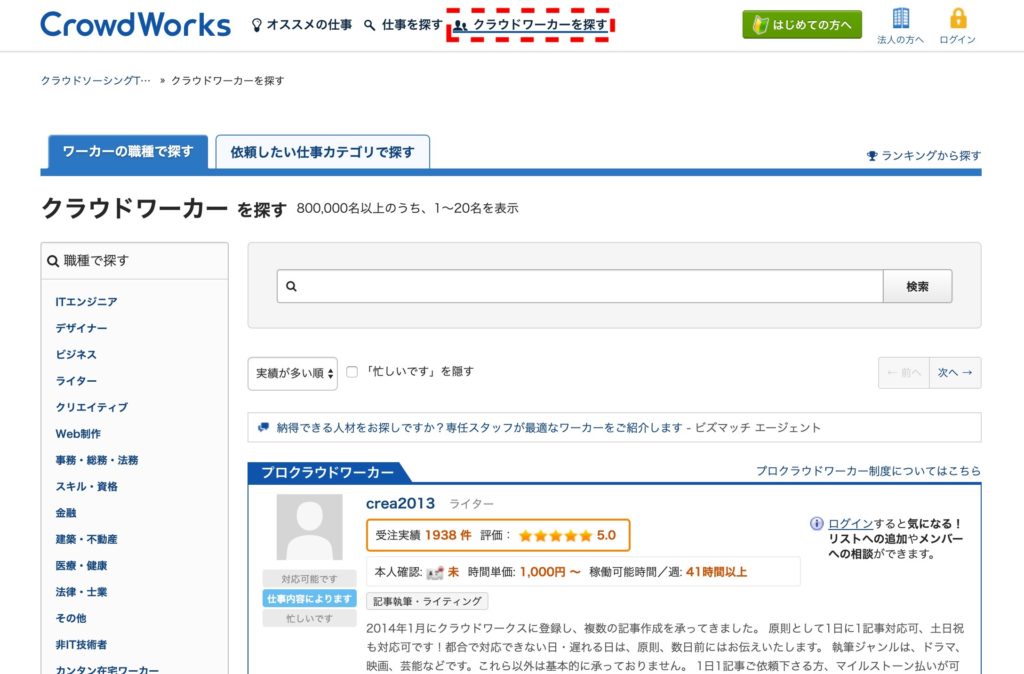Toggle the 「忙しいです」を隠す checkbox
The width and height of the screenshot is (1024, 674).
[352, 372]
